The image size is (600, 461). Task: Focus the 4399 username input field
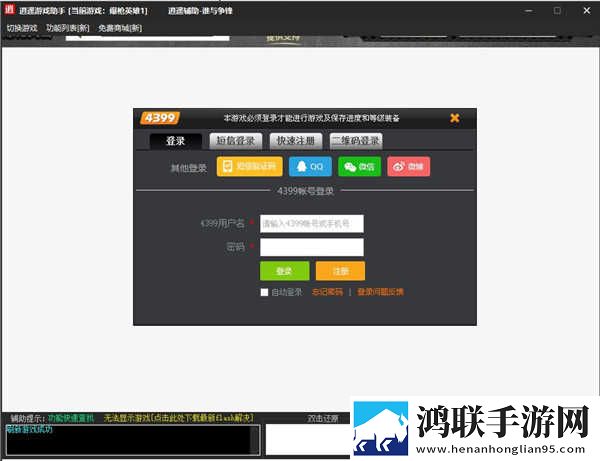click(312, 224)
